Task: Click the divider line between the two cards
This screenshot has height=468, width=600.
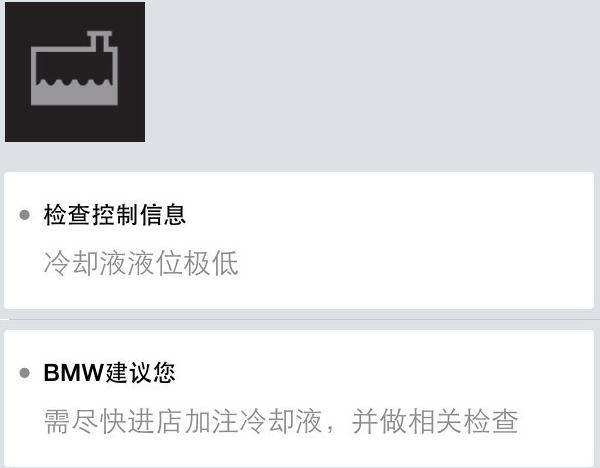Action: click(x=300, y=319)
